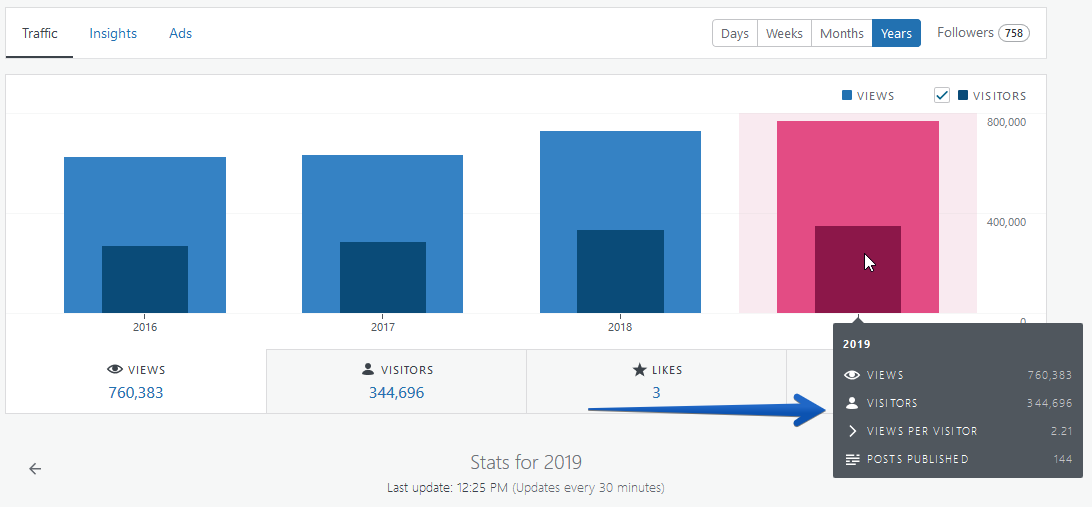The width and height of the screenshot is (1092, 507).
Task: Open the Ads tab
Action: point(180,33)
